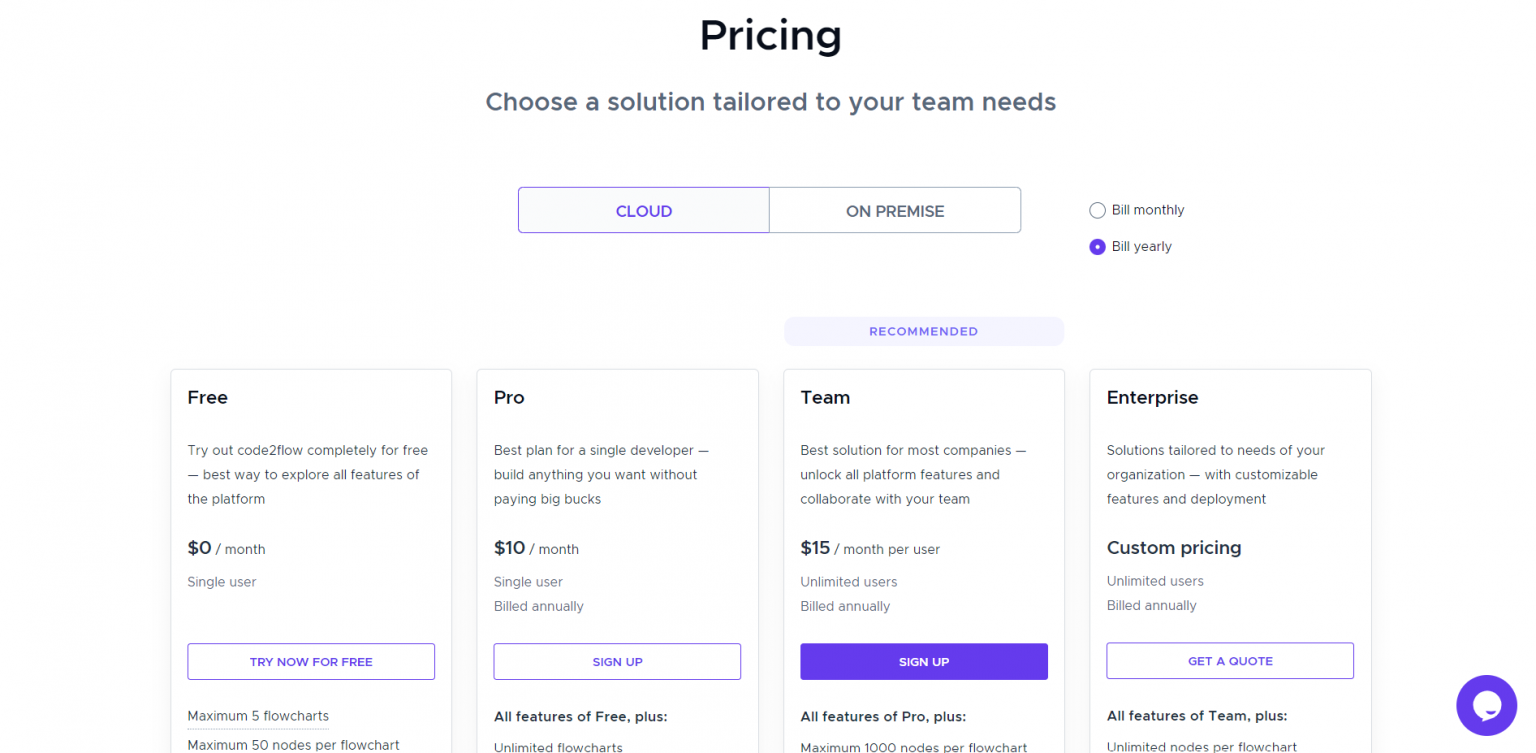Click SIGN UP on the Team plan
The width and height of the screenshot is (1536, 753).
[923, 661]
